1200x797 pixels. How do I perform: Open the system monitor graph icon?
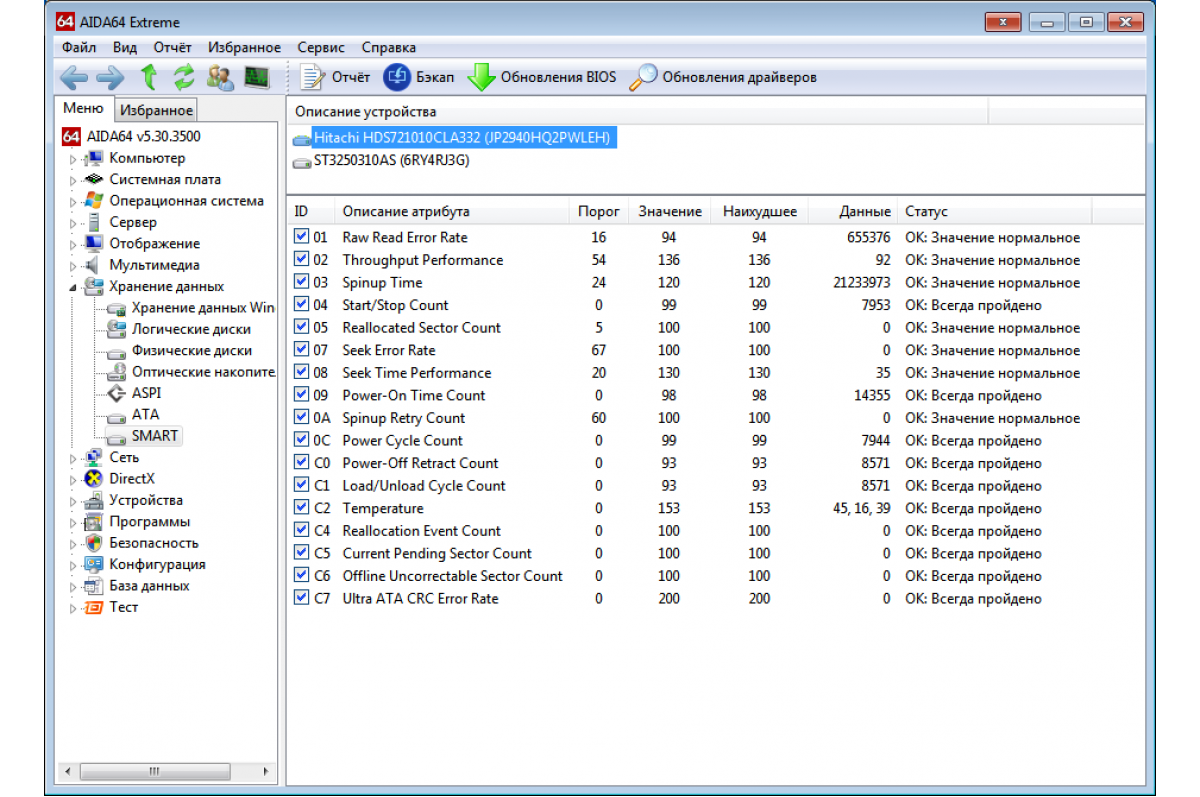click(257, 77)
